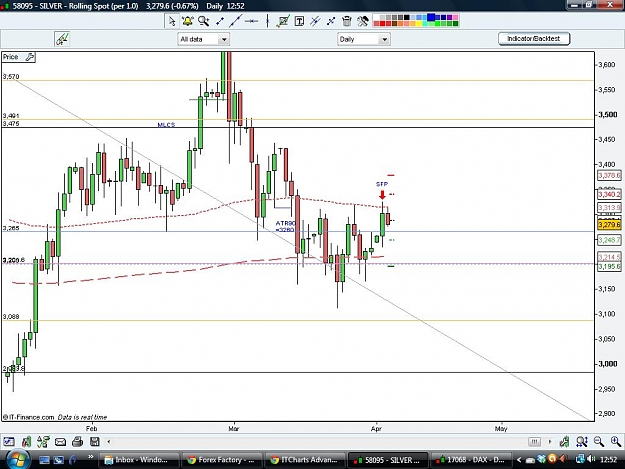Click the taskbar clock 12:52

[609, 459]
